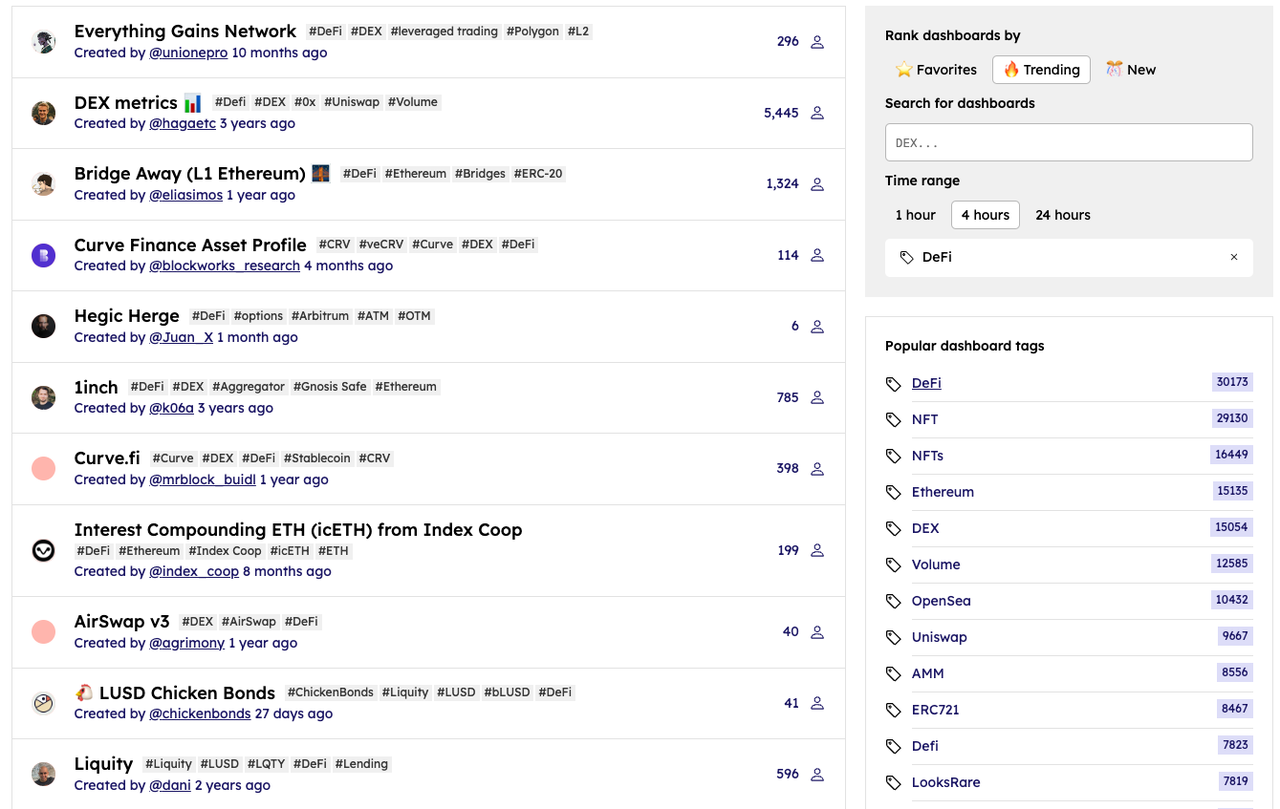This screenshot has height=809, width=1280.
Task: Click the person icon on Liquity row
Action: [x=817, y=774]
